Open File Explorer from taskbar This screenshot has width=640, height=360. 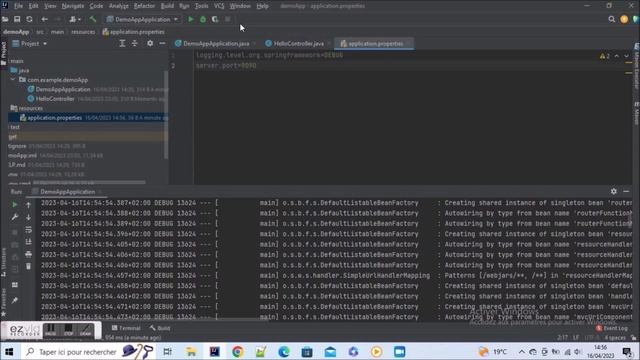191,351
